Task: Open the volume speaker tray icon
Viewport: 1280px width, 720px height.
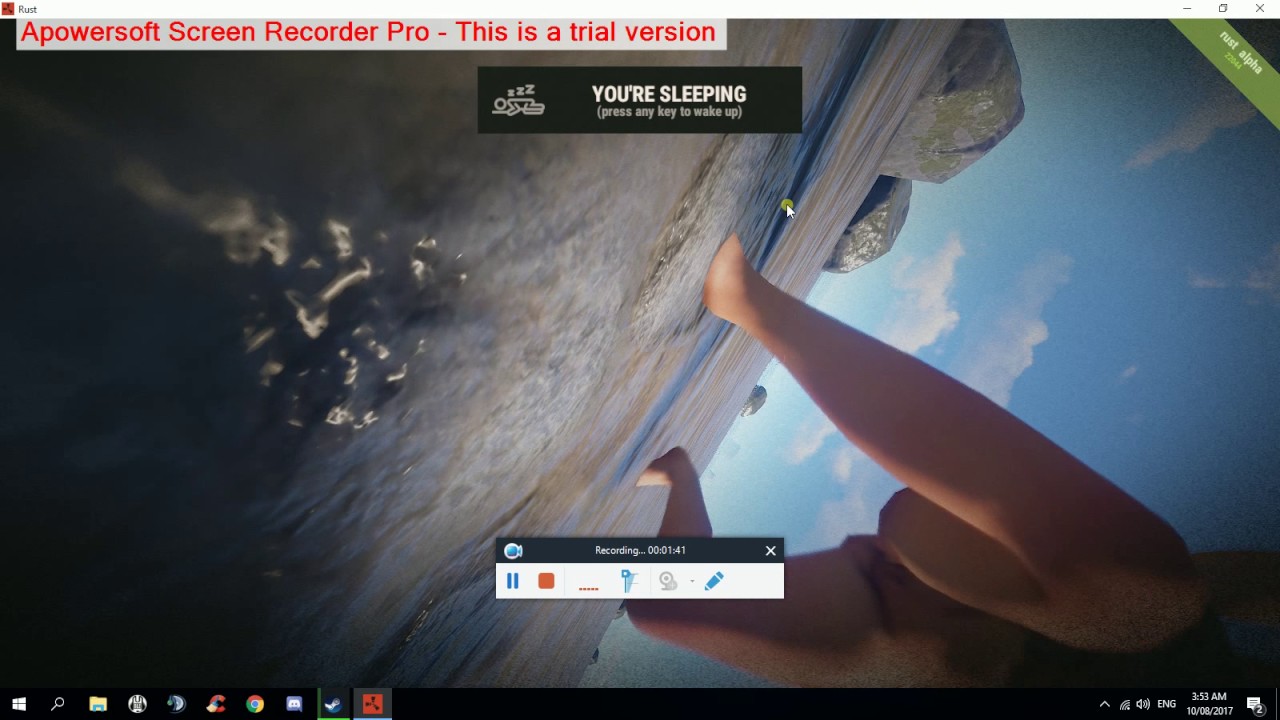Action: [x=1143, y=704]
